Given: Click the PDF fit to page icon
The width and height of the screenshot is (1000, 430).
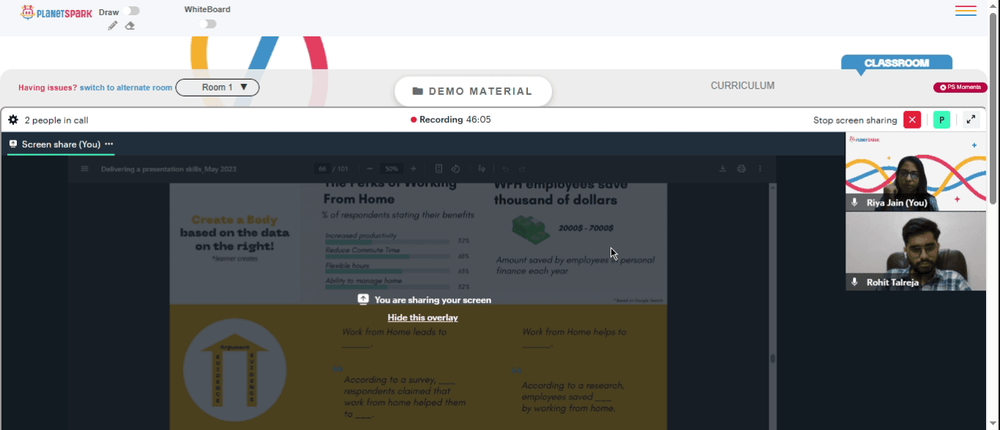Looking at the screenshot, I should point(439,168).
